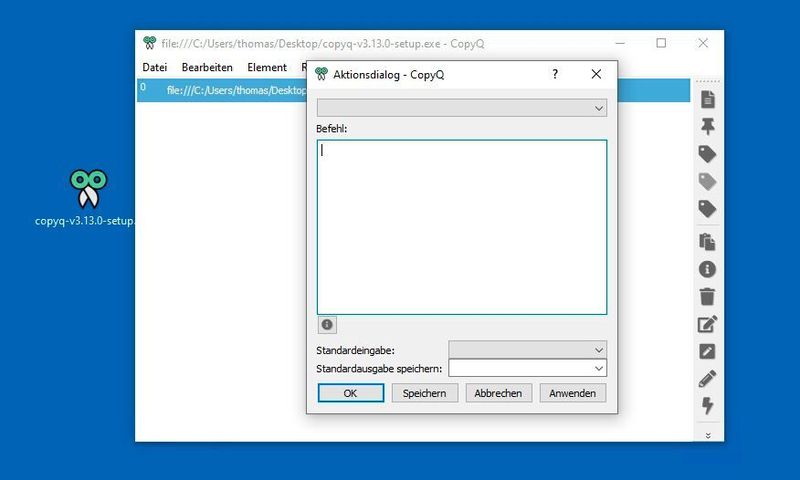This screenshot has height=480, width=800.
Task: Click the solid square pencil editor icon
Action: point(707,351)
